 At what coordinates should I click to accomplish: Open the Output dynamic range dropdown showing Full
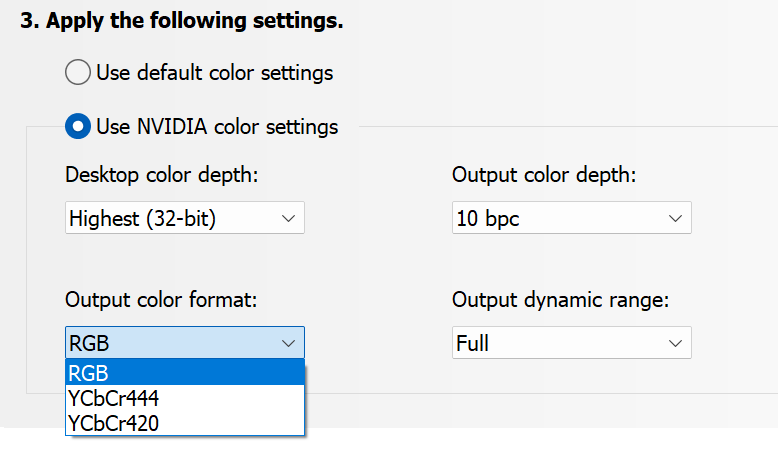click(x=571, y=343)
